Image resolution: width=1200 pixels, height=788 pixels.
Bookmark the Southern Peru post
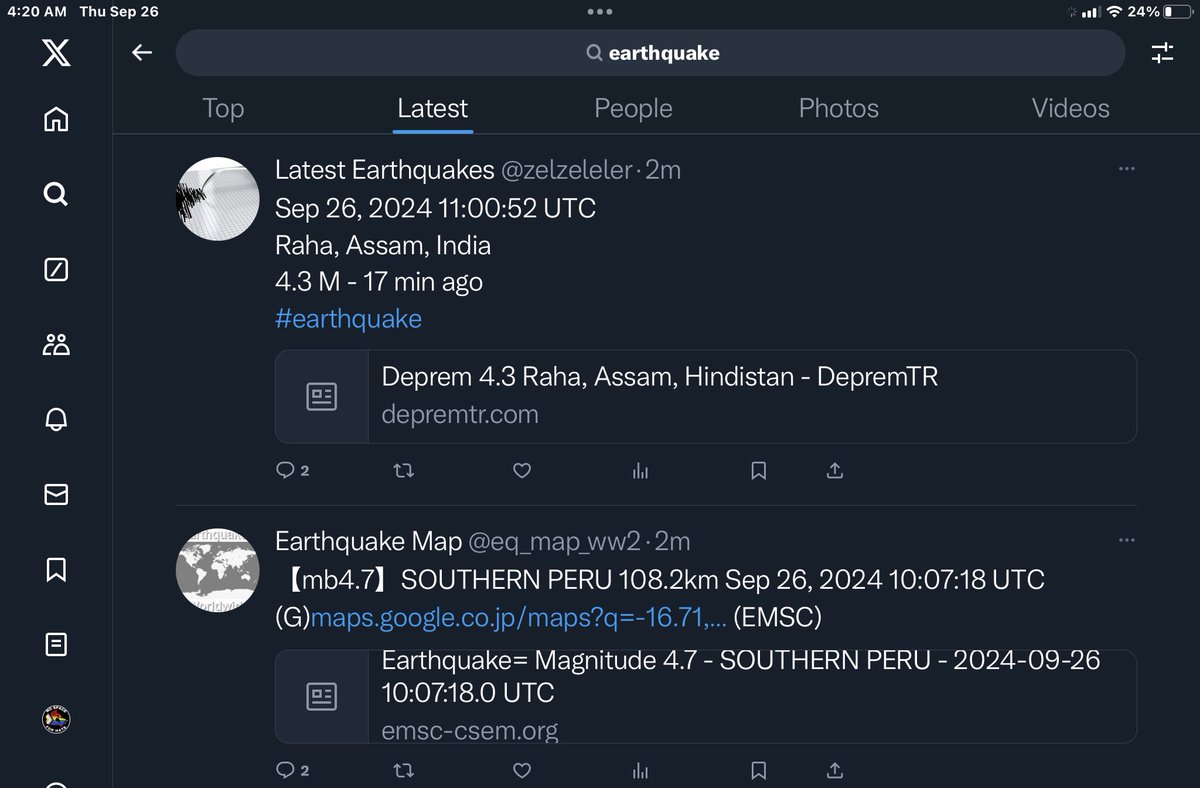point(758,770)
